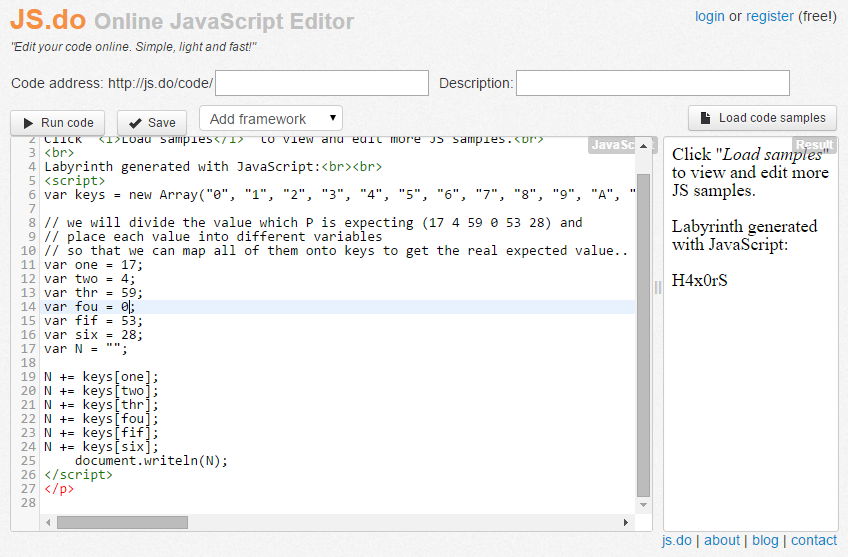Image resolution: width=848 pixels, height=557 pixels.
Task: Click code line "var N = "";"
Action: 86,349
